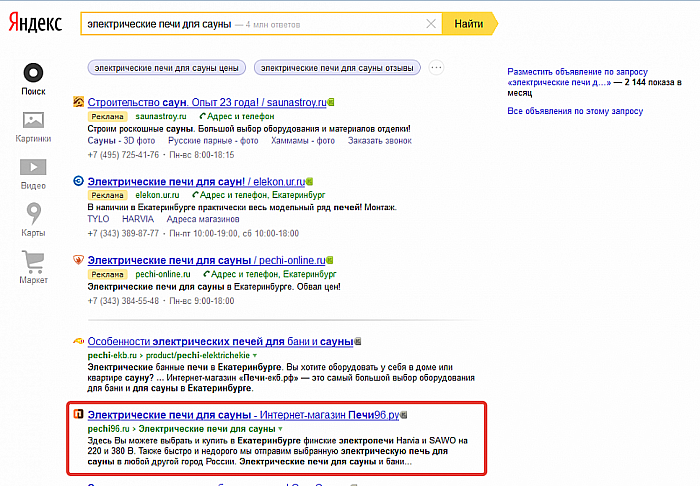This screenshot has height=486, width=700.
Task: Click Заказать звонок sitelink
Action: pyautogui.click(x=379, y=141)
